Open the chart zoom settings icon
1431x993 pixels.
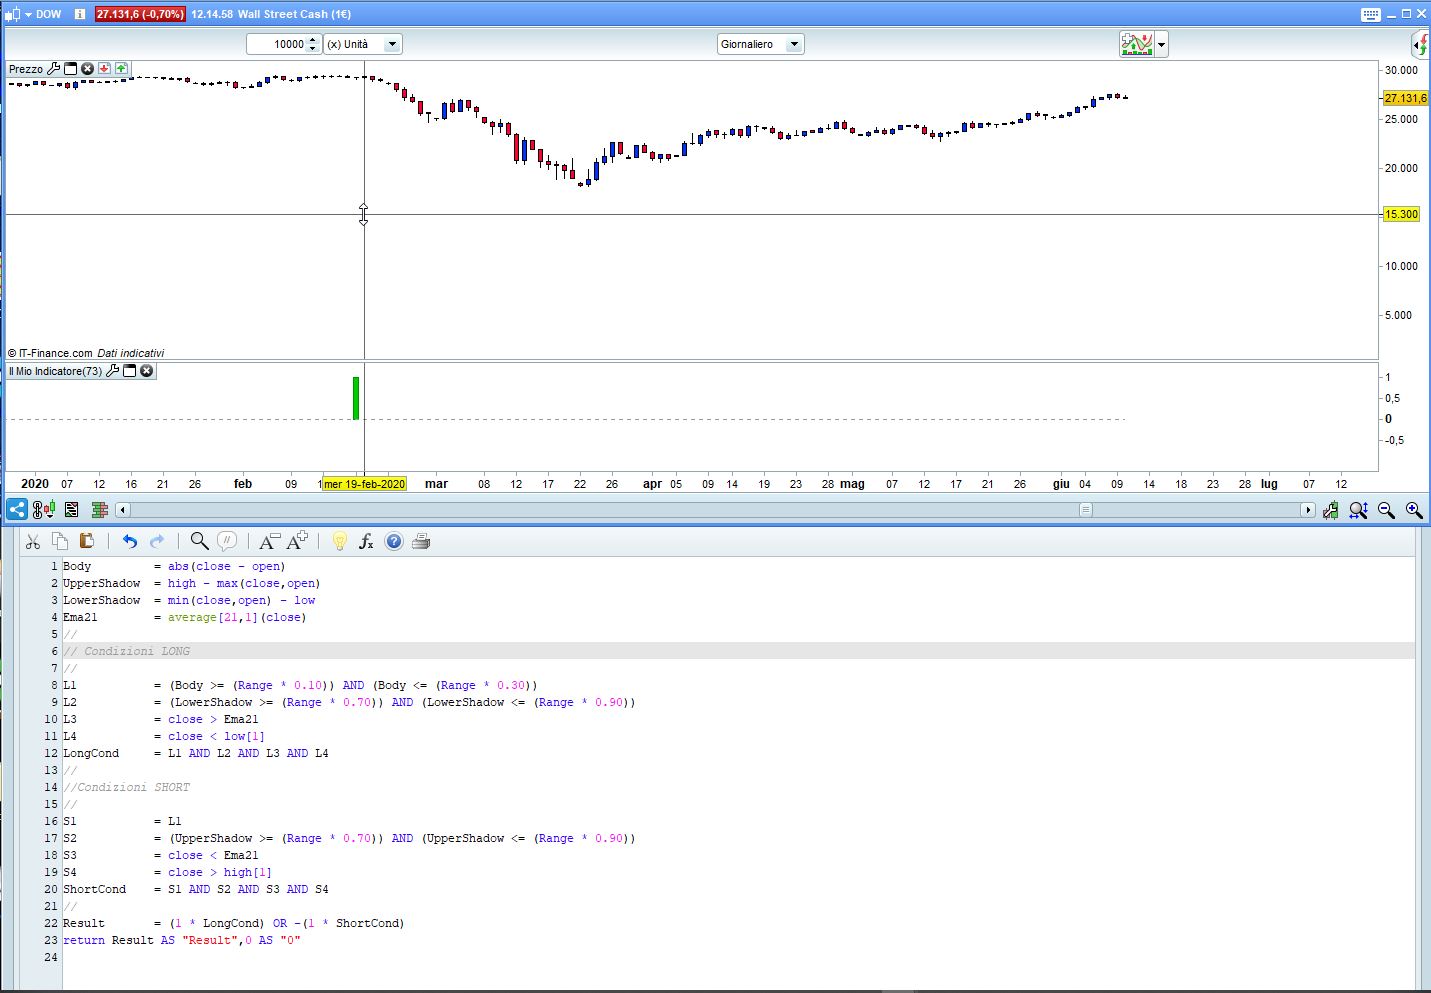pos(1330,510)
